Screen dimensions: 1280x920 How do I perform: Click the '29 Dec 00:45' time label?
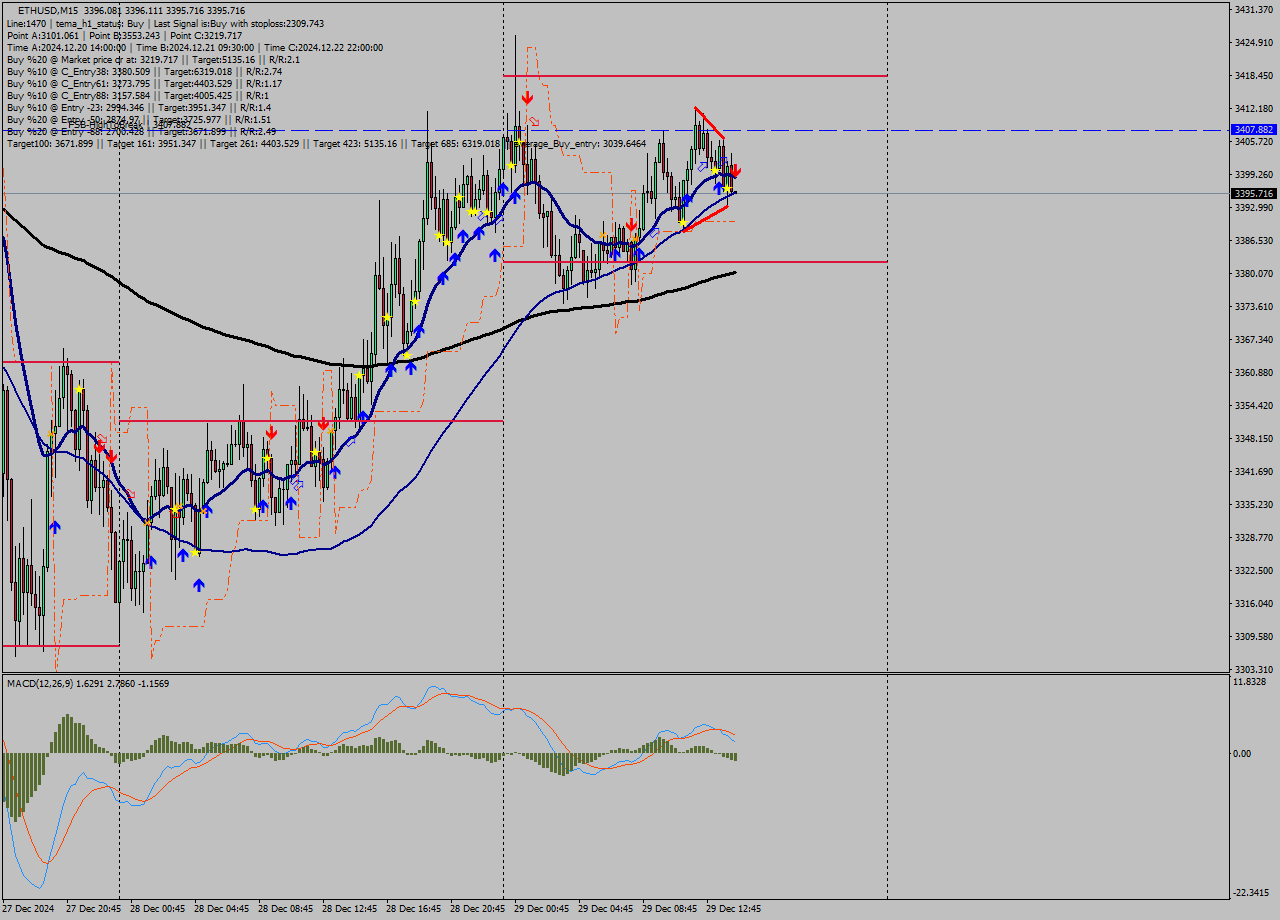pyautogui.click(x=542, y=909)
